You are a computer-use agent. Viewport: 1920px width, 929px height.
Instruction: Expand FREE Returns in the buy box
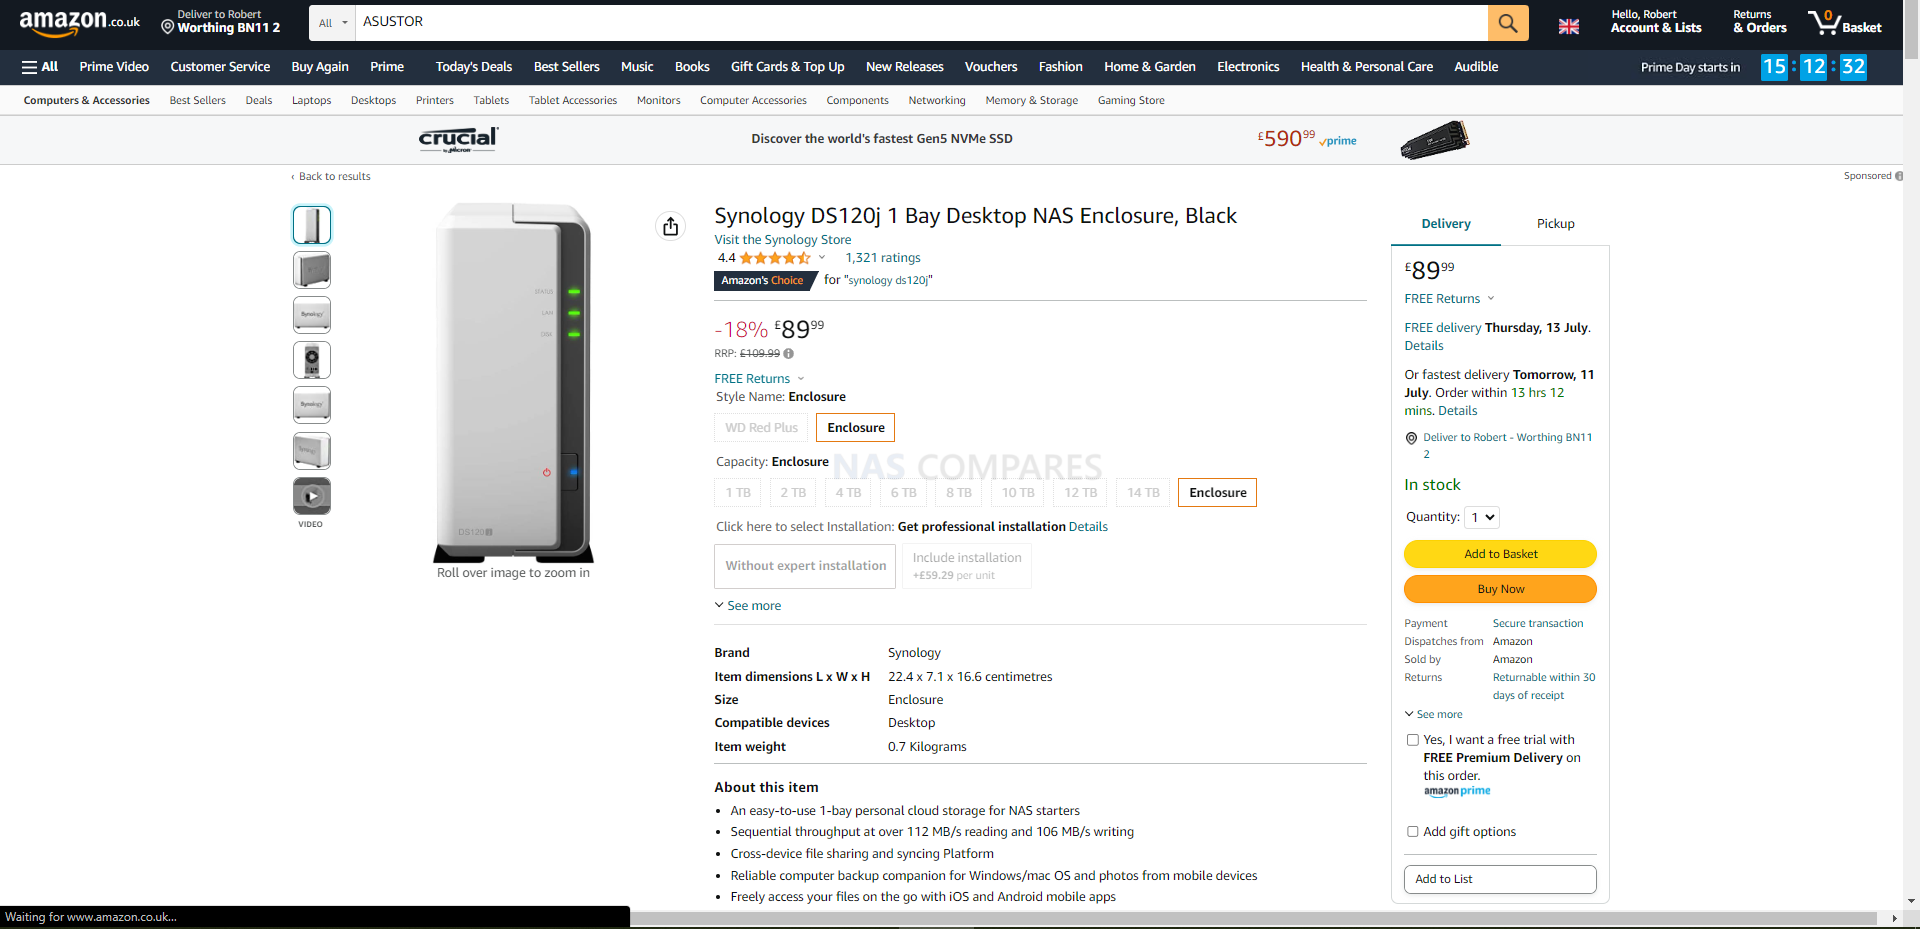(x=1450, y=299)
